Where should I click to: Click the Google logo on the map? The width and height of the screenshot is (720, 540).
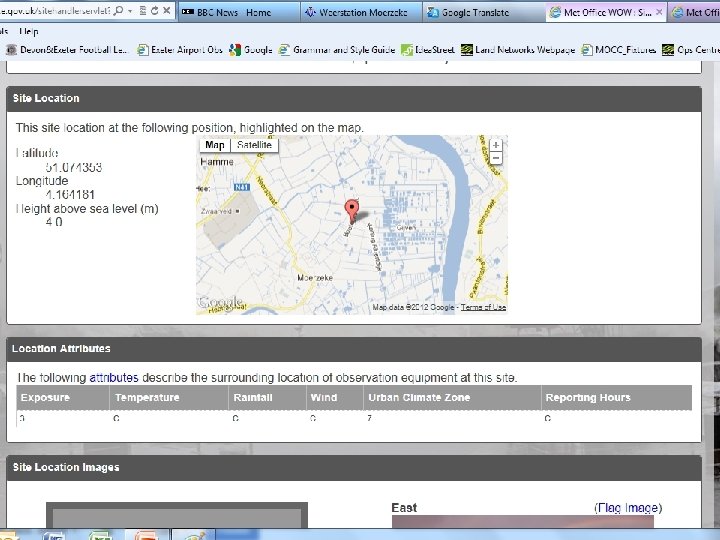[220, 303]
